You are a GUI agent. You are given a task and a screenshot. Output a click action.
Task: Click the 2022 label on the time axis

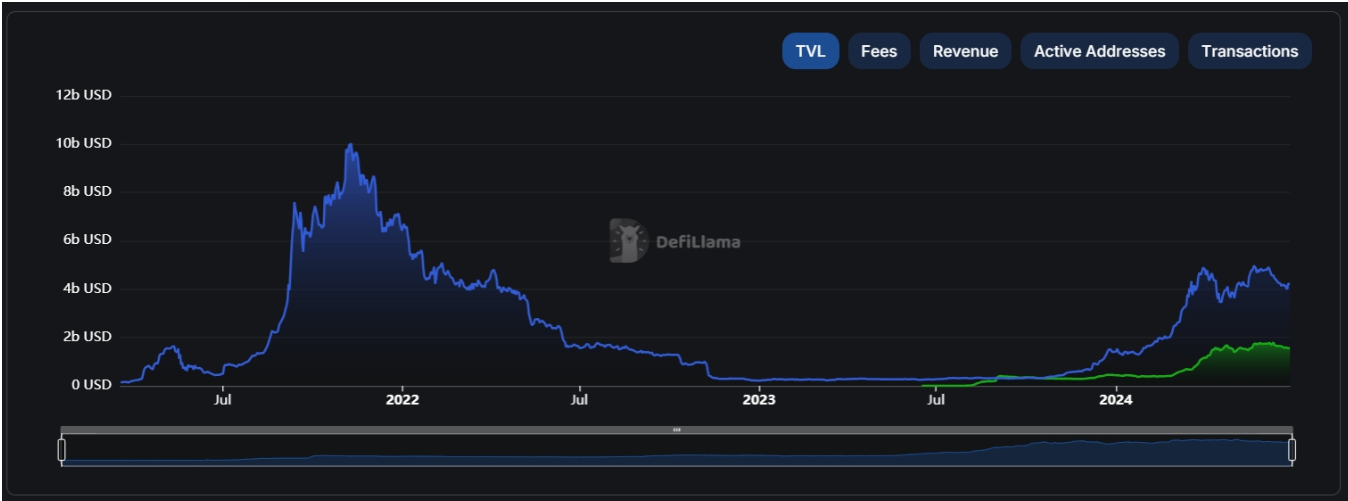402,400
